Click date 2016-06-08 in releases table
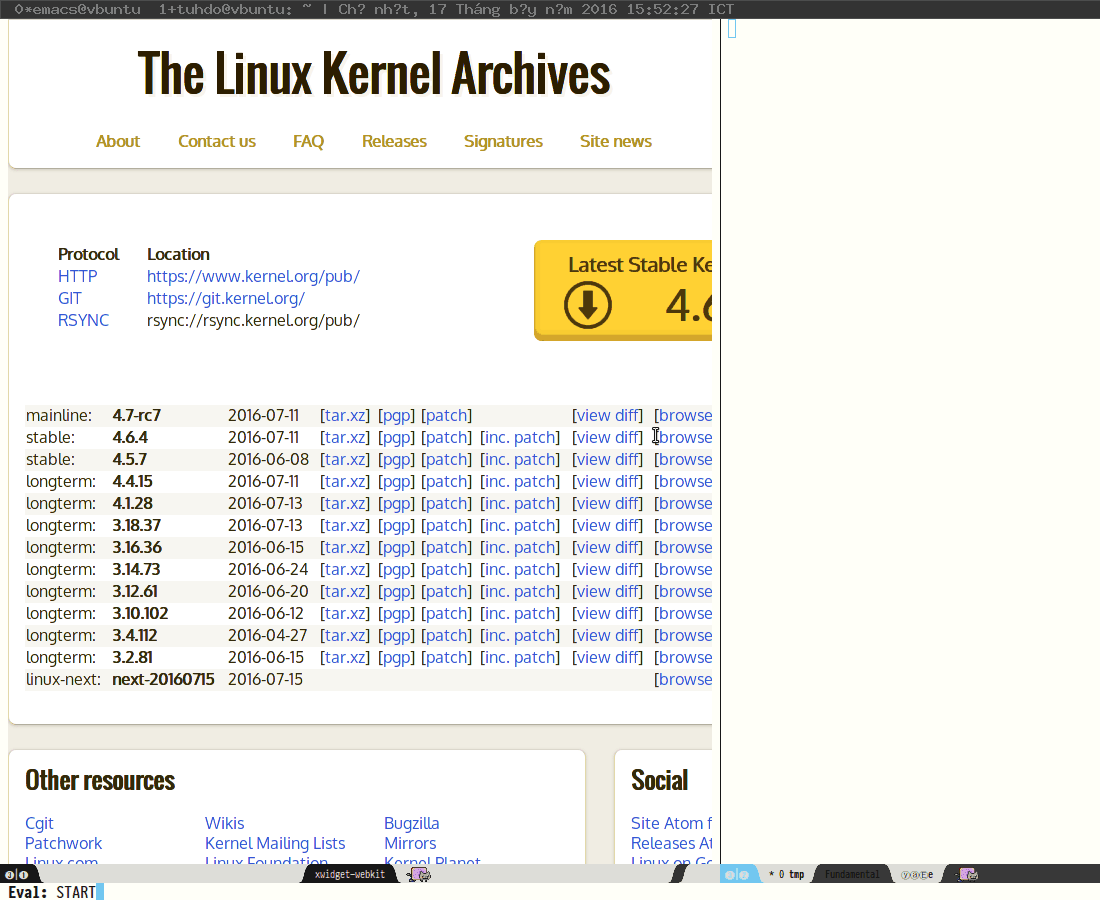Viewport: 1100px width, 900px height. coord(268,459)
